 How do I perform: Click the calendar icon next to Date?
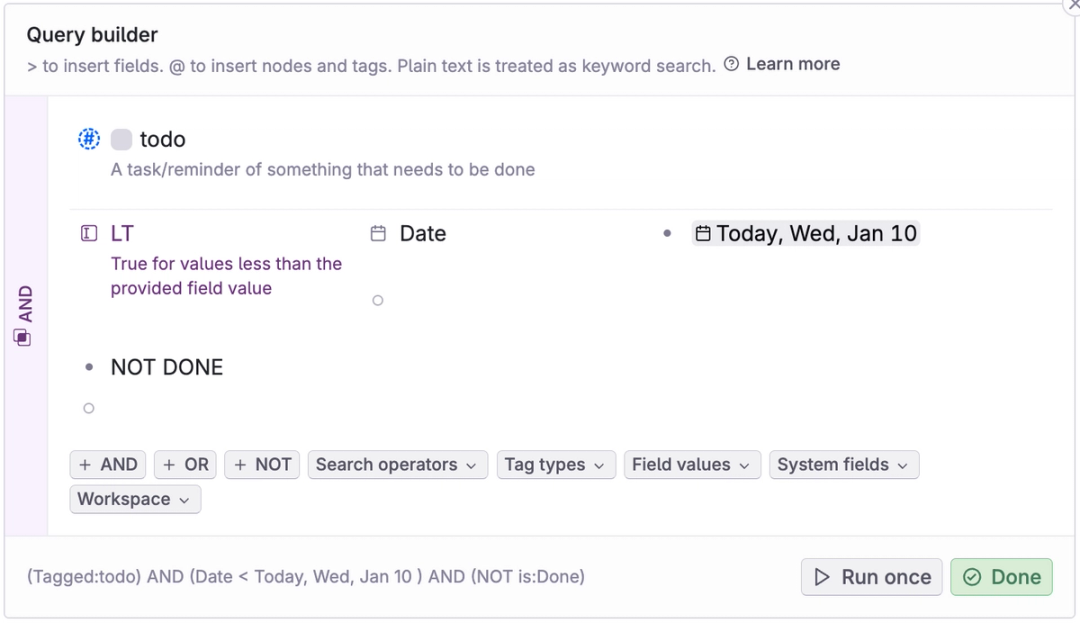(x=378, y=234)
